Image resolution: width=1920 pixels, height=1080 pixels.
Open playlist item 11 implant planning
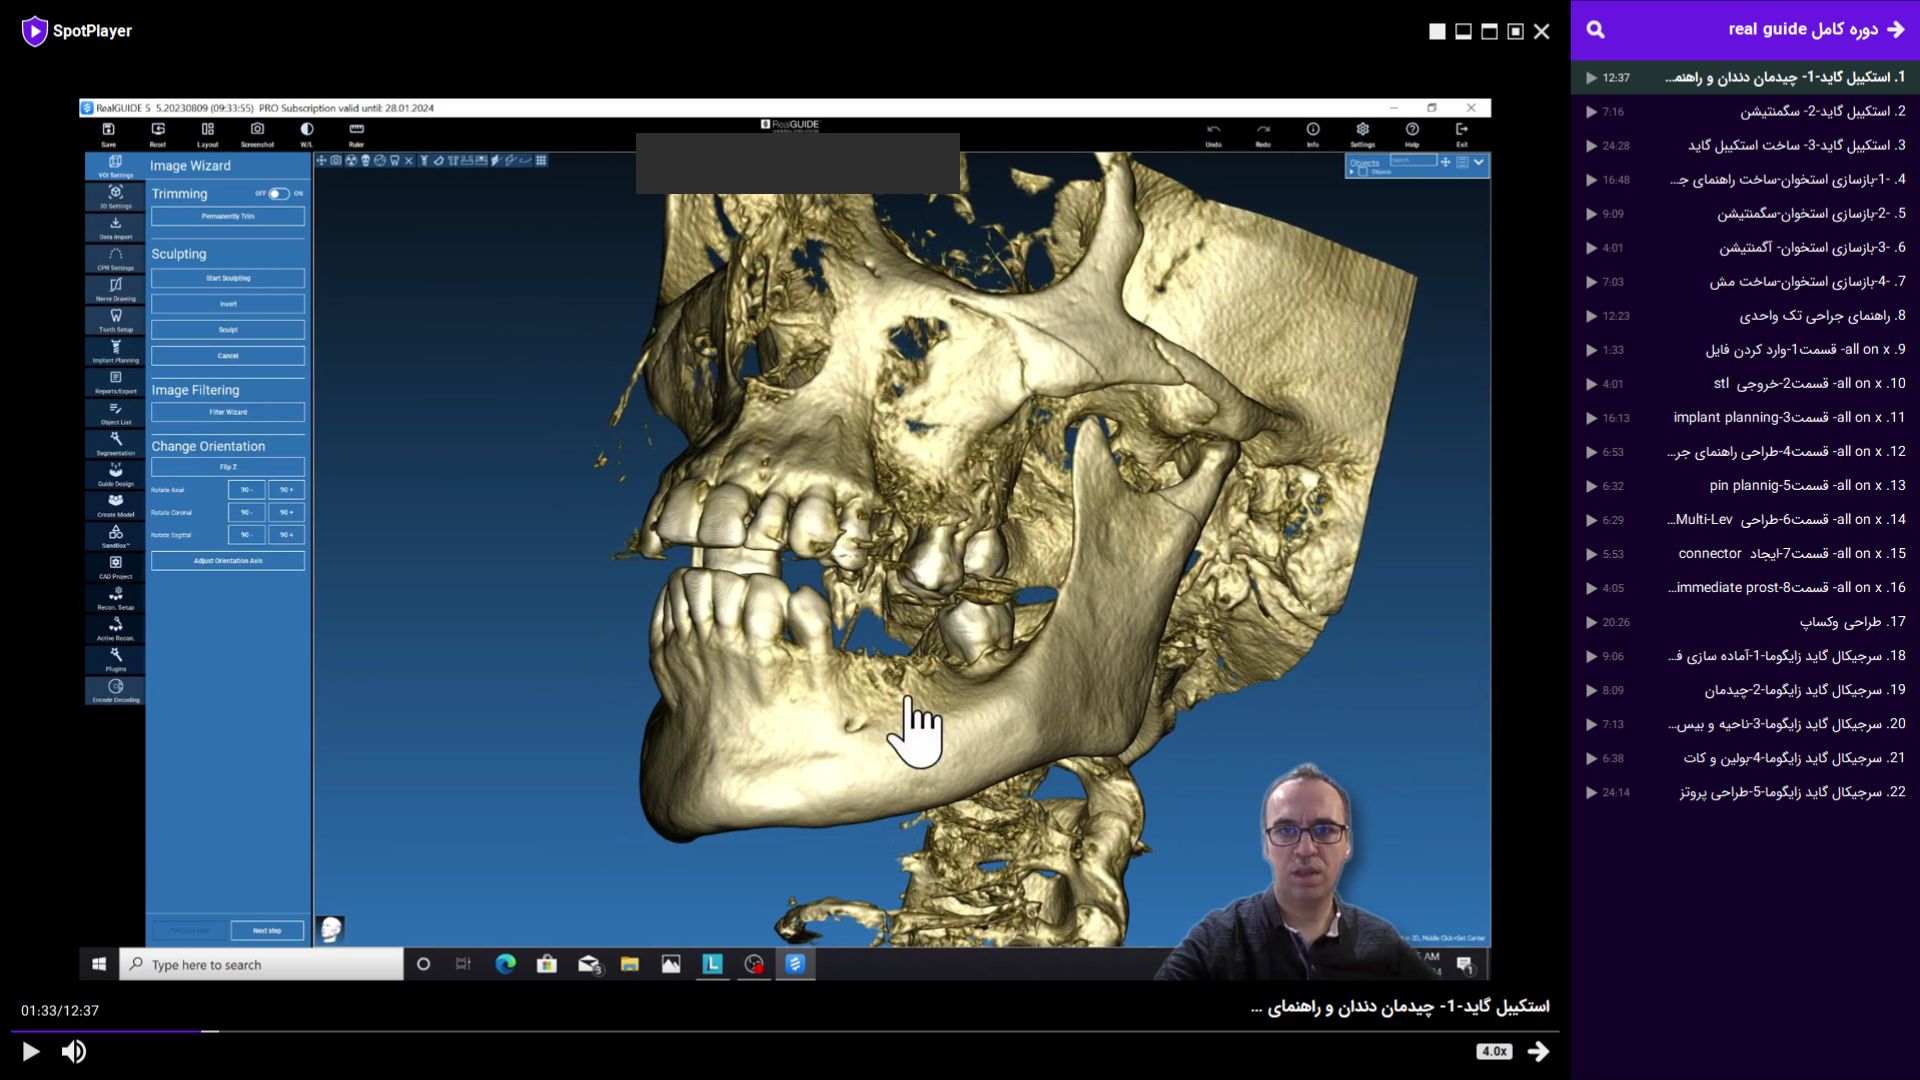click(1745, 418)
